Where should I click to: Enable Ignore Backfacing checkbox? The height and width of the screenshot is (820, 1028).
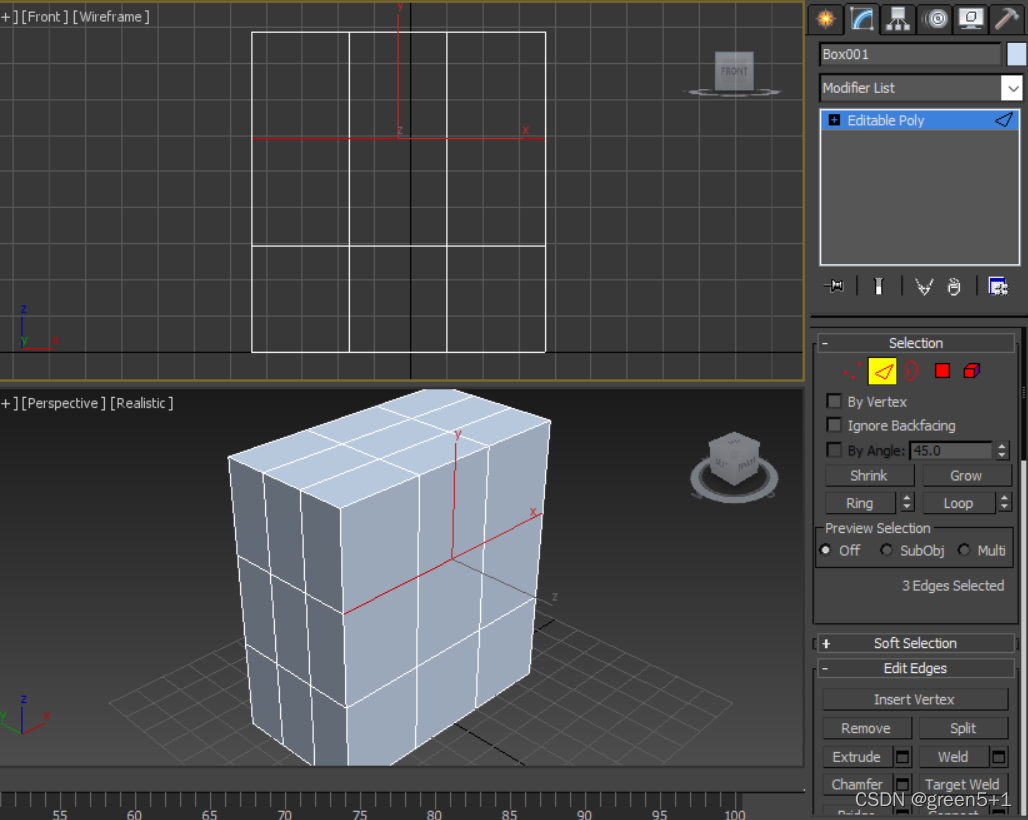[834, 425]
